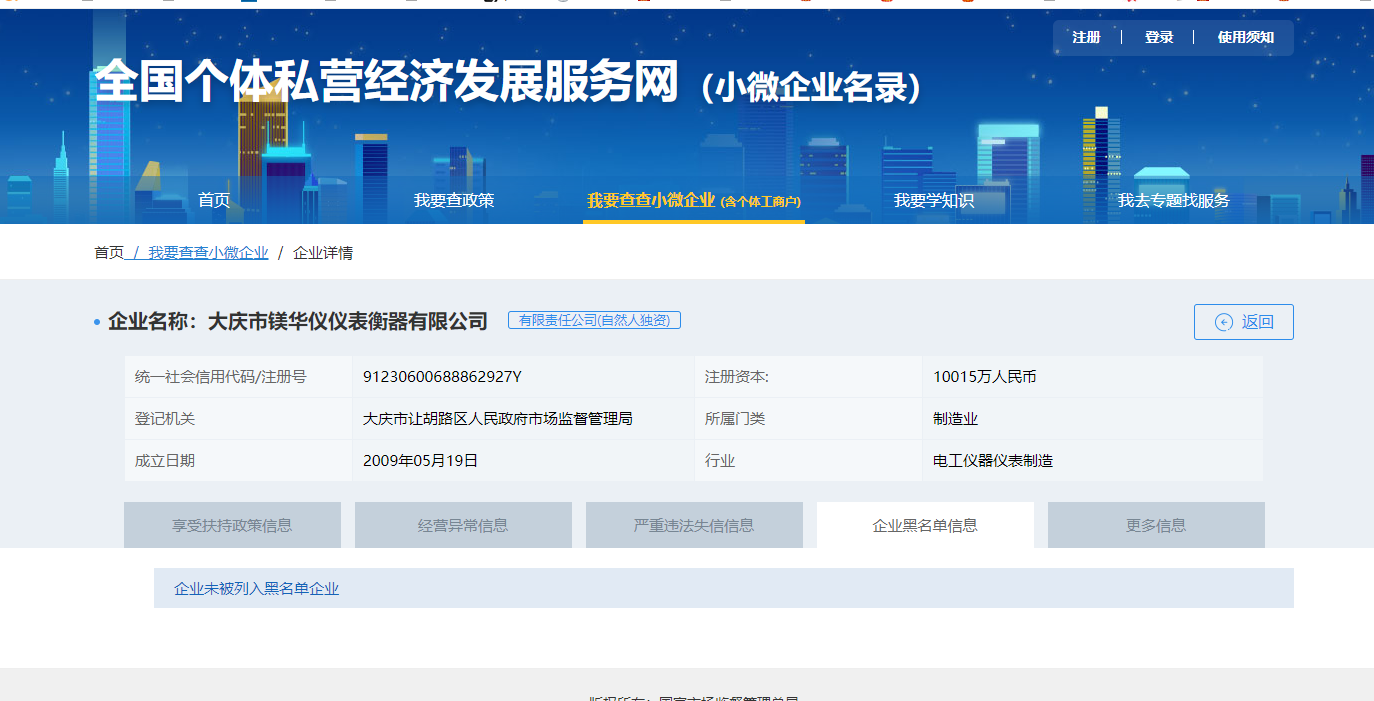Click the 我要查查小微企业 breadcrumb link
1374x701 pixels.
(208, 253)
